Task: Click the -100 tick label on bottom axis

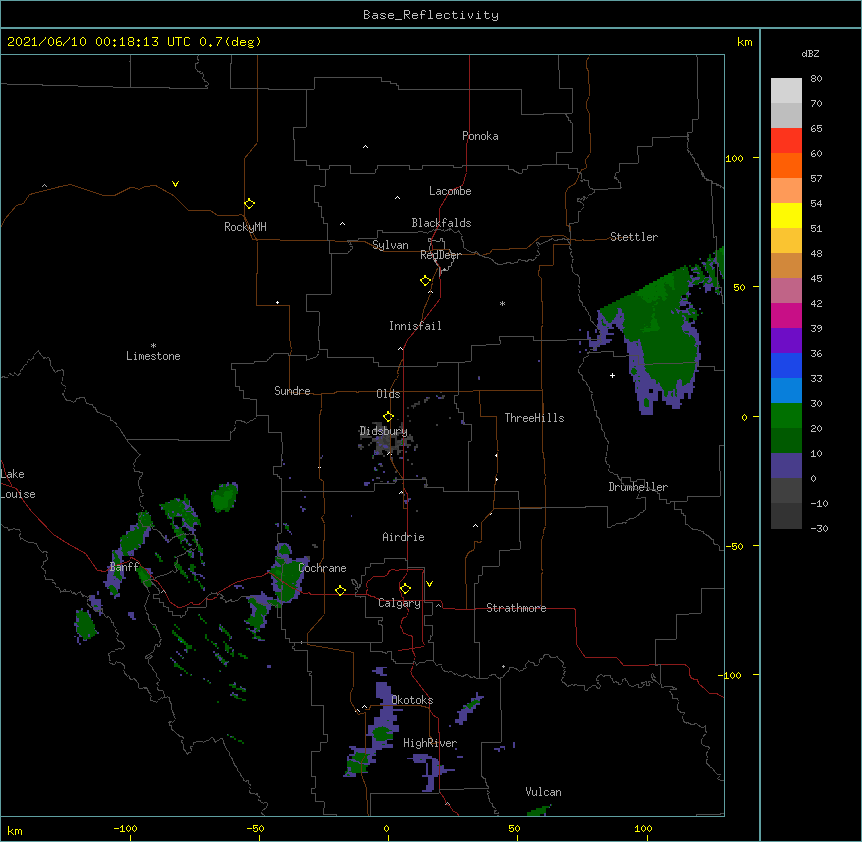Action: 125,828
